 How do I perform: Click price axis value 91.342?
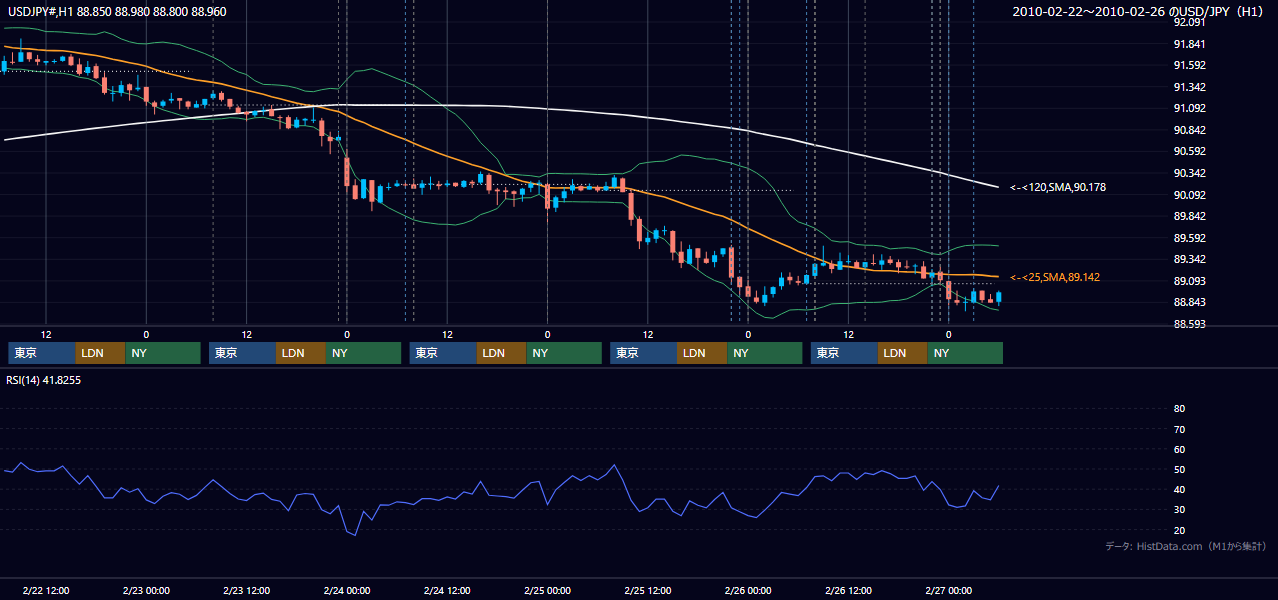pyautogui.click(x=1188, y=87)
